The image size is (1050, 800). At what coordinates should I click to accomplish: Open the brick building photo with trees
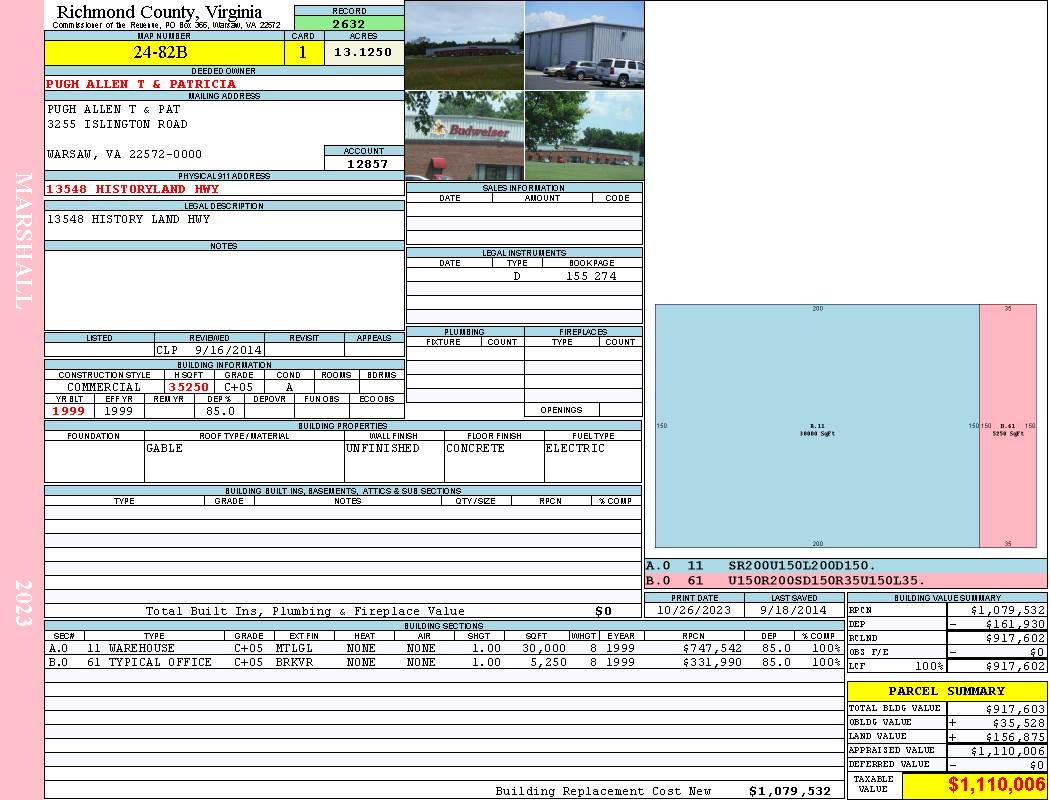[x=584, y=135]
